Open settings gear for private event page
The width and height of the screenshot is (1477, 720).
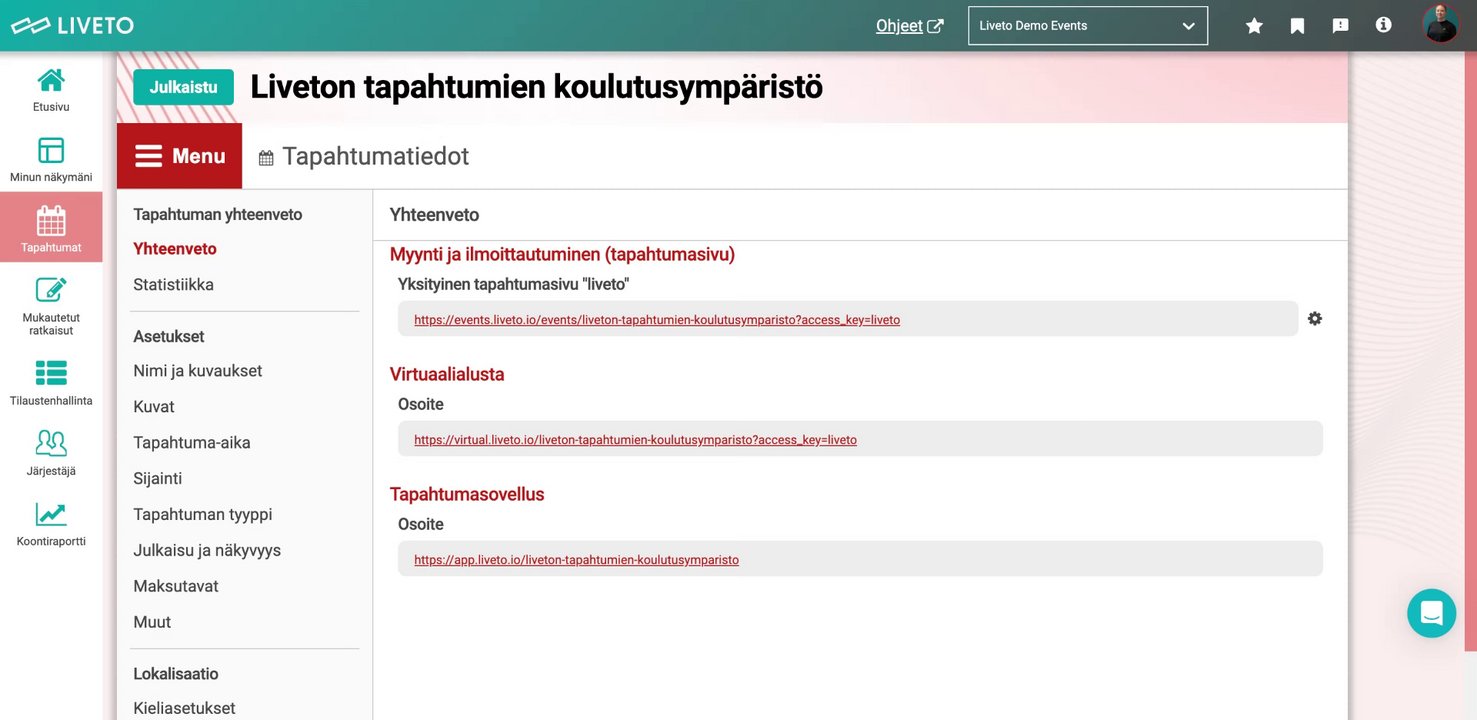click(x=1315, y=318)
